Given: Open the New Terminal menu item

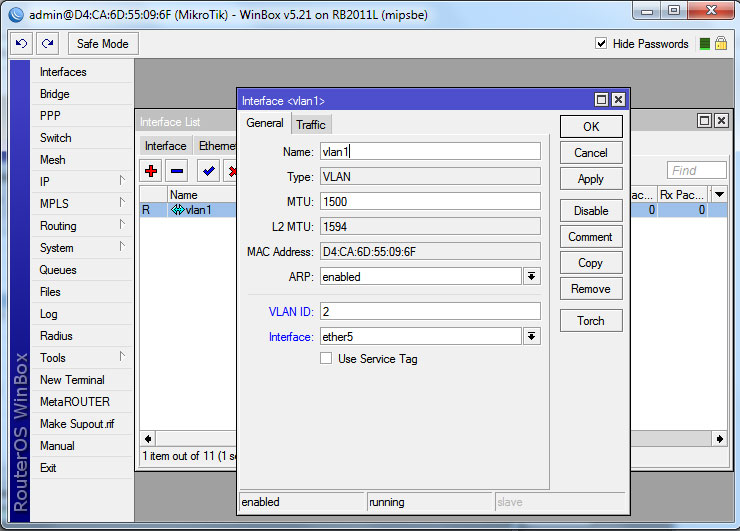Looking at the screenshot, I should (x=71, y=380).
